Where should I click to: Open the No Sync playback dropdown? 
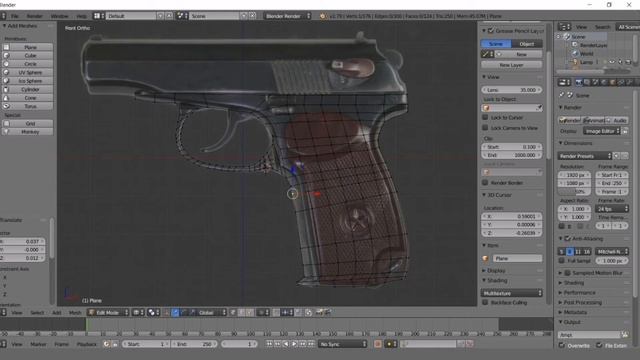[x=342, y=344]
